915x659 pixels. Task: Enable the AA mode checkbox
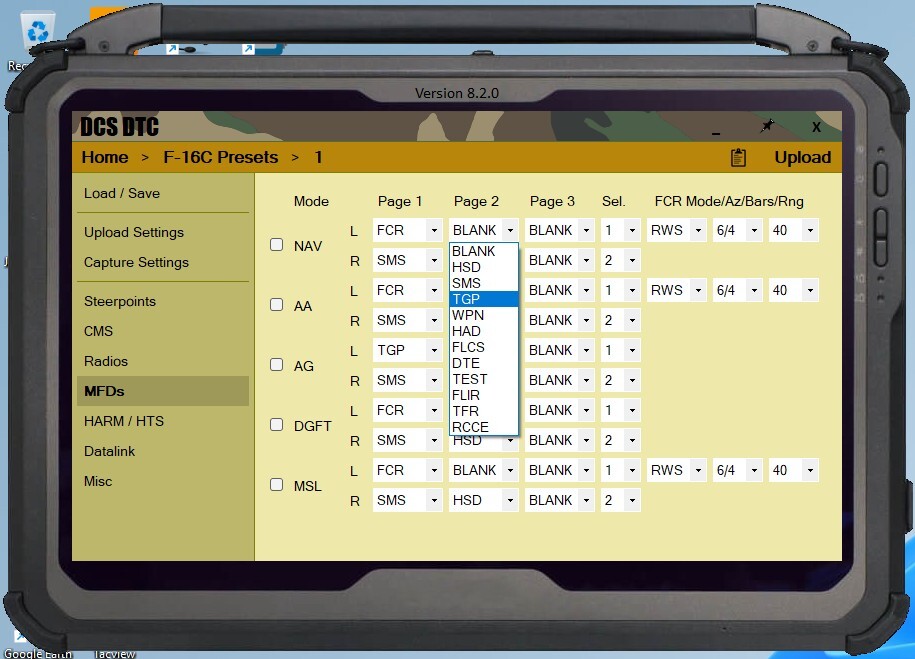click(x=277, y=305)
